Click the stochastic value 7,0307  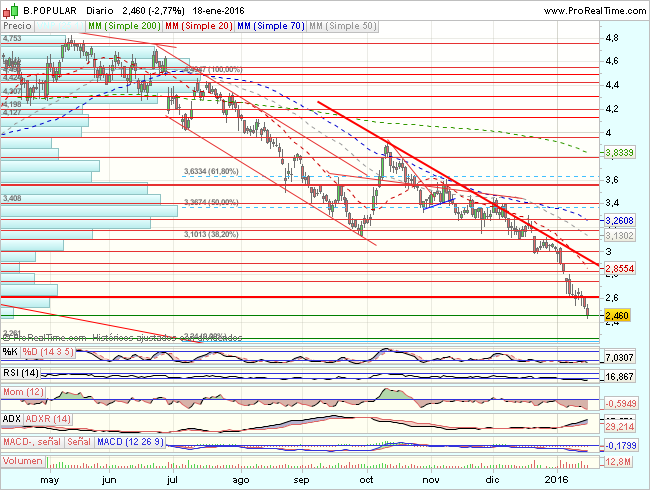point(619,357)
